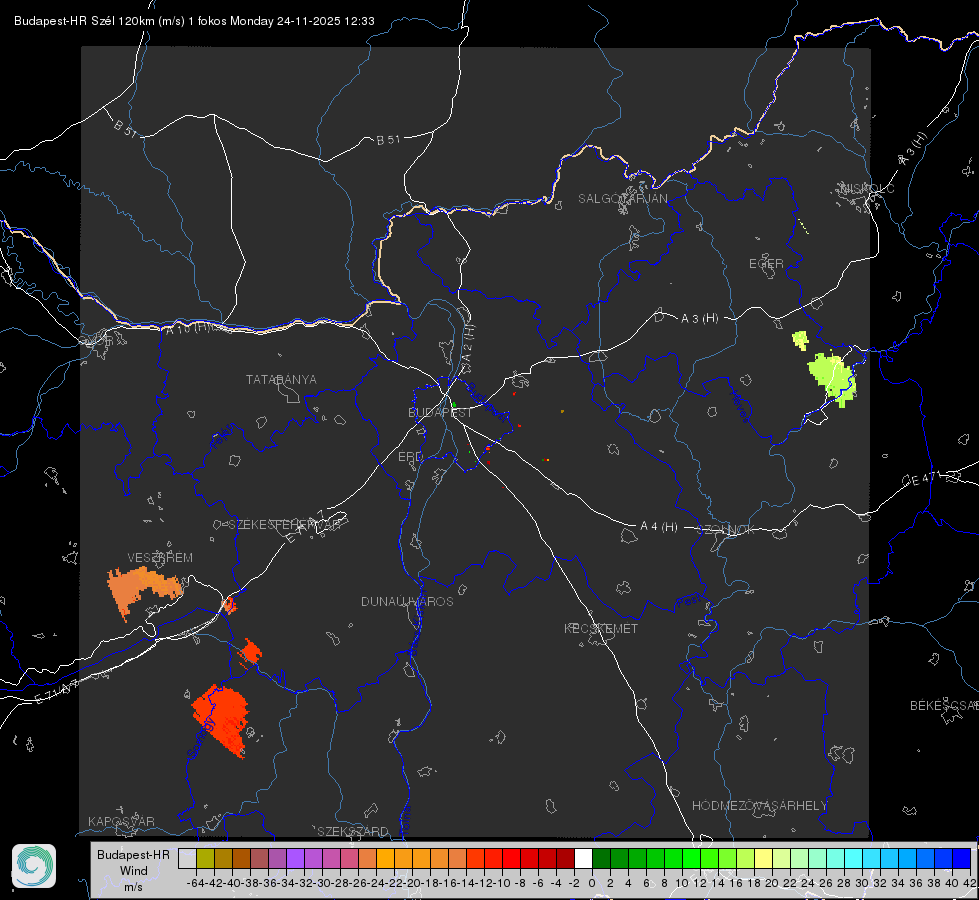This screenshot has height=900, width=979.
Task: Click the KAPOSVAR city label
Action: 121,821
